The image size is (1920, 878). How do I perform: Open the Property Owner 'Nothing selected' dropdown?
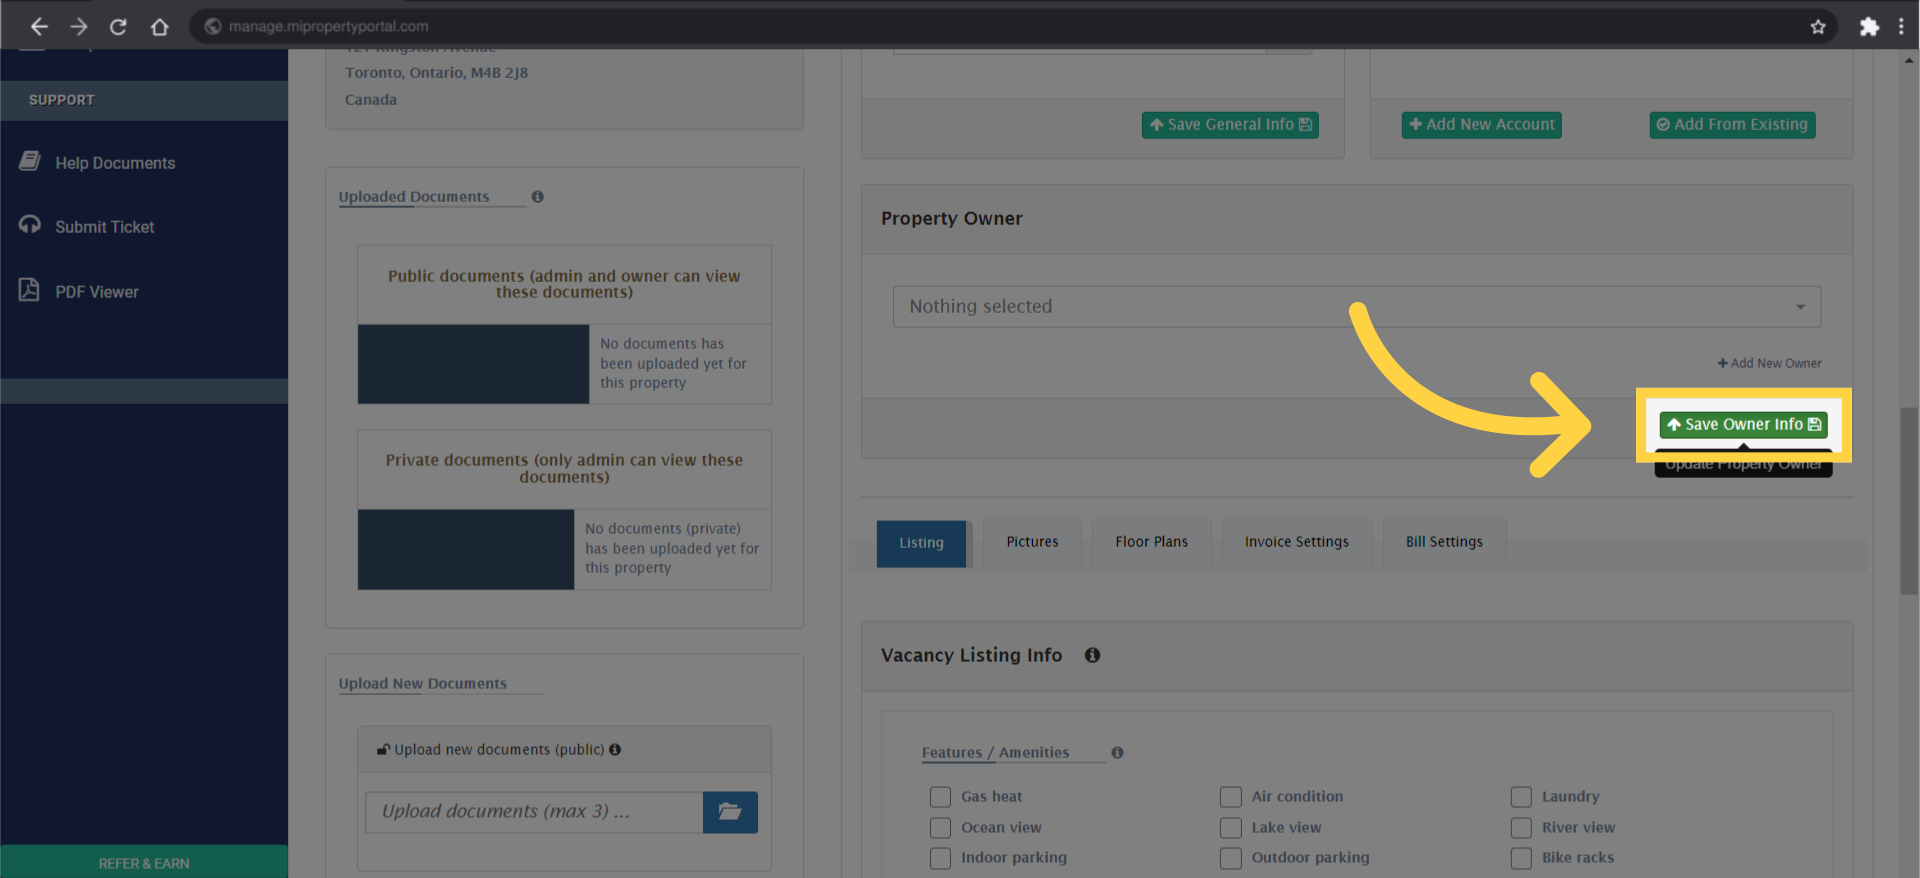(1357, 307)
